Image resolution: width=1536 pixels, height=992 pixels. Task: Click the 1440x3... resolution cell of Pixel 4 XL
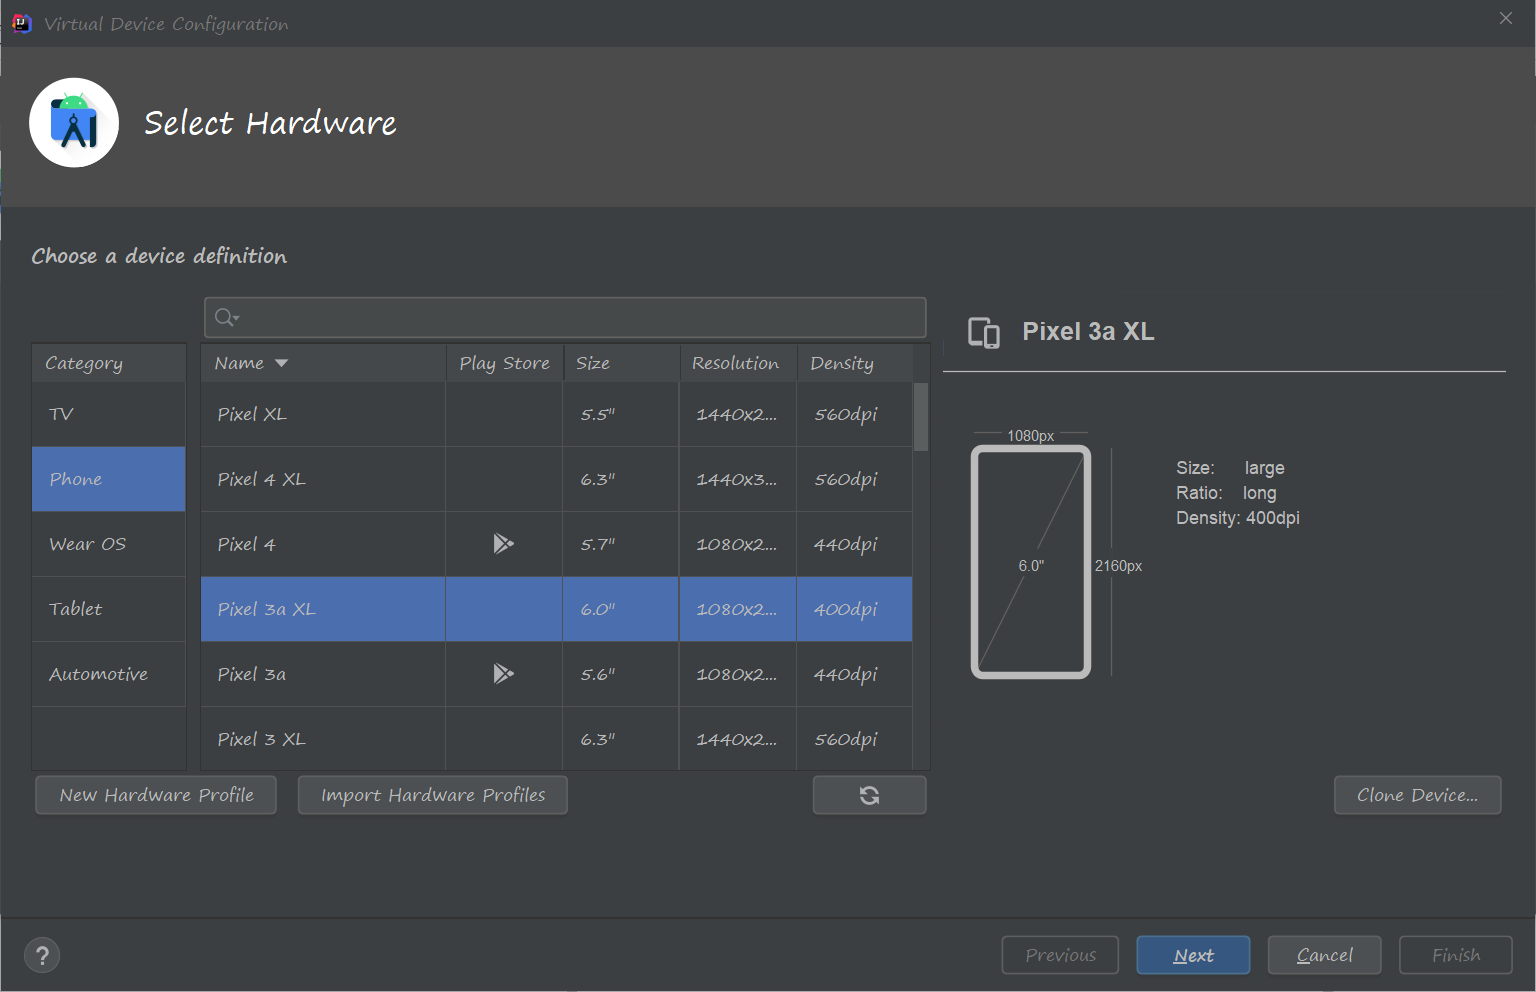738,479
